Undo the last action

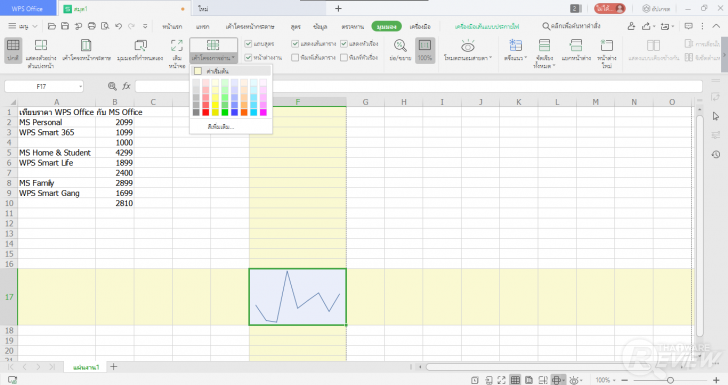coord(118,26)
